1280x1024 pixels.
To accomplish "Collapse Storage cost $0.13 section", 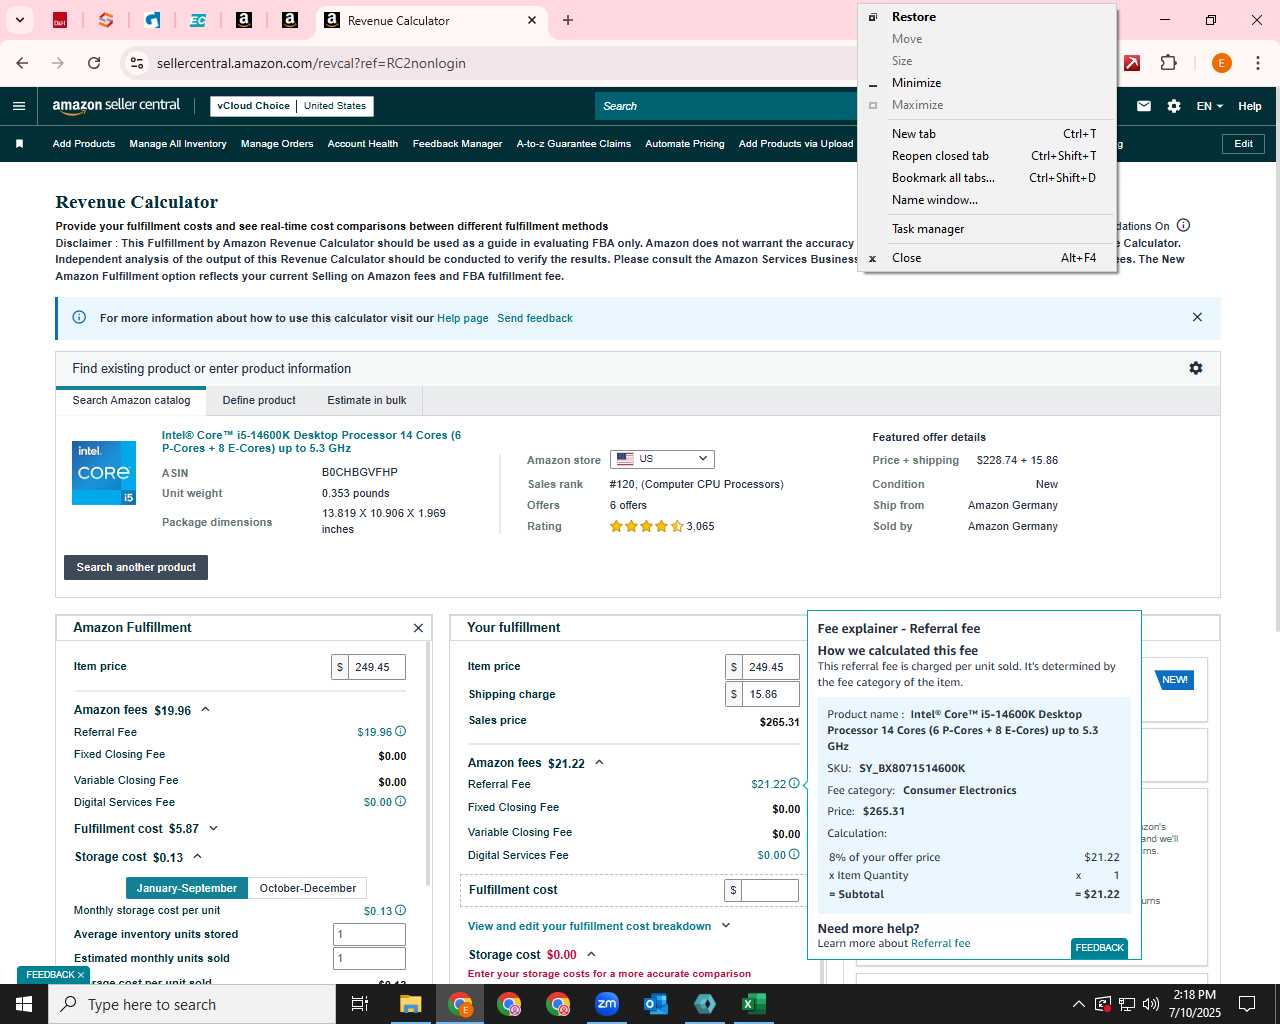I will tap(197, 856).
